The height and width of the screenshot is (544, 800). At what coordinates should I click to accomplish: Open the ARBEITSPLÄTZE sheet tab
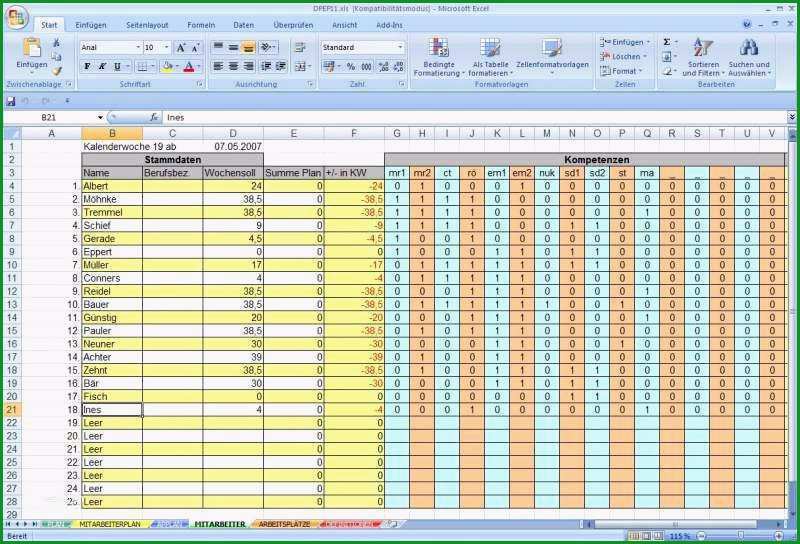tap(284, 524)
